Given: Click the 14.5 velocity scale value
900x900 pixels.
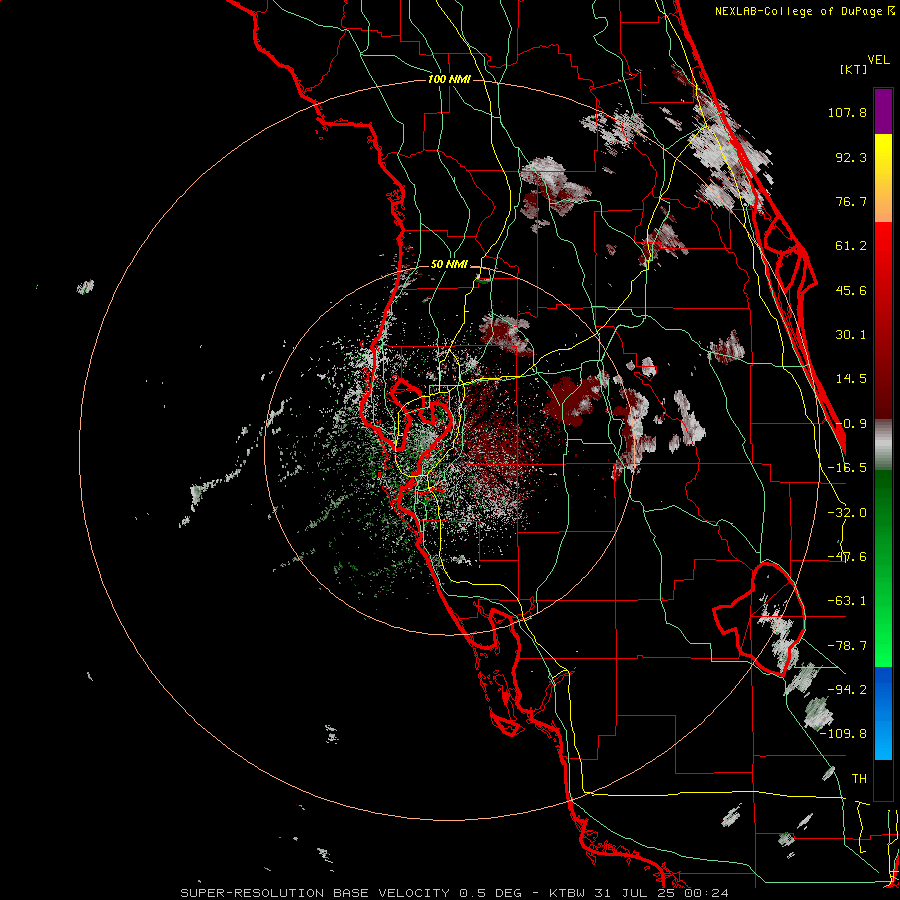Looking at the screenshot, I should point(851,379).
